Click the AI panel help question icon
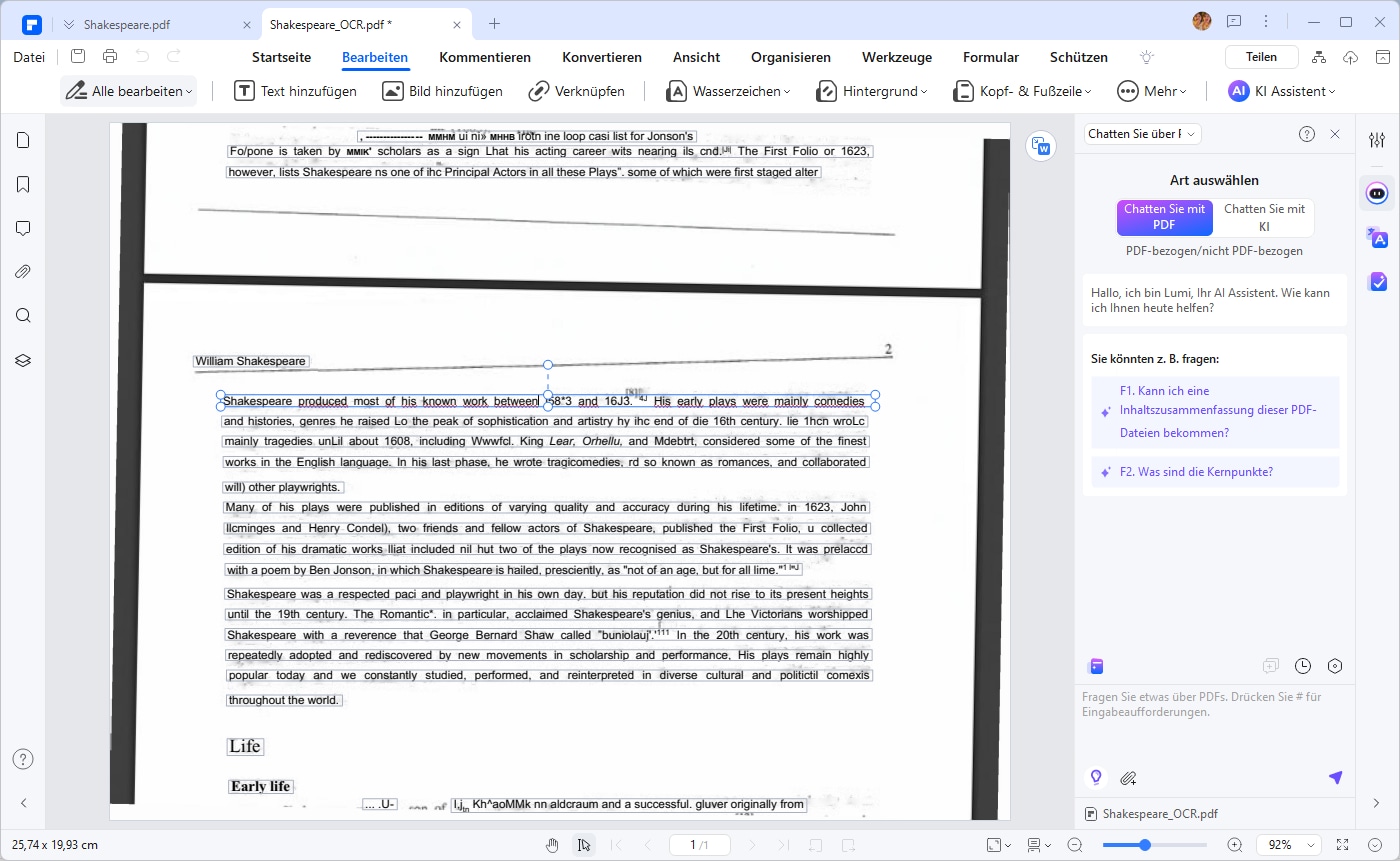The image size is (1400, 861). coord(1307,134)
